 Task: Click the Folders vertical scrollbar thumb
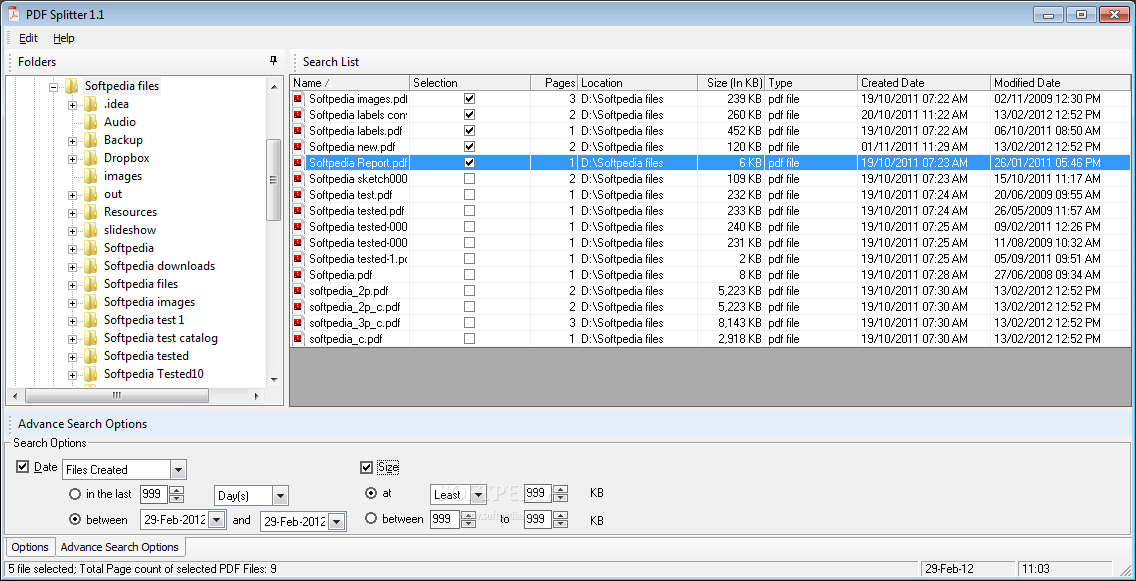(274, 180)
